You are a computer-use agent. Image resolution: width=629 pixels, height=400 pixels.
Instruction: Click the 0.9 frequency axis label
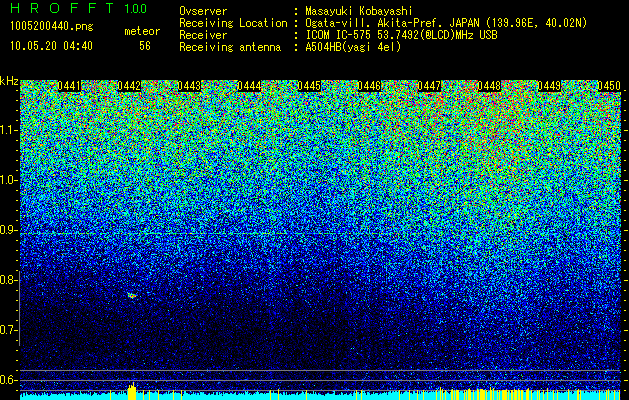(x=8, y=230)
